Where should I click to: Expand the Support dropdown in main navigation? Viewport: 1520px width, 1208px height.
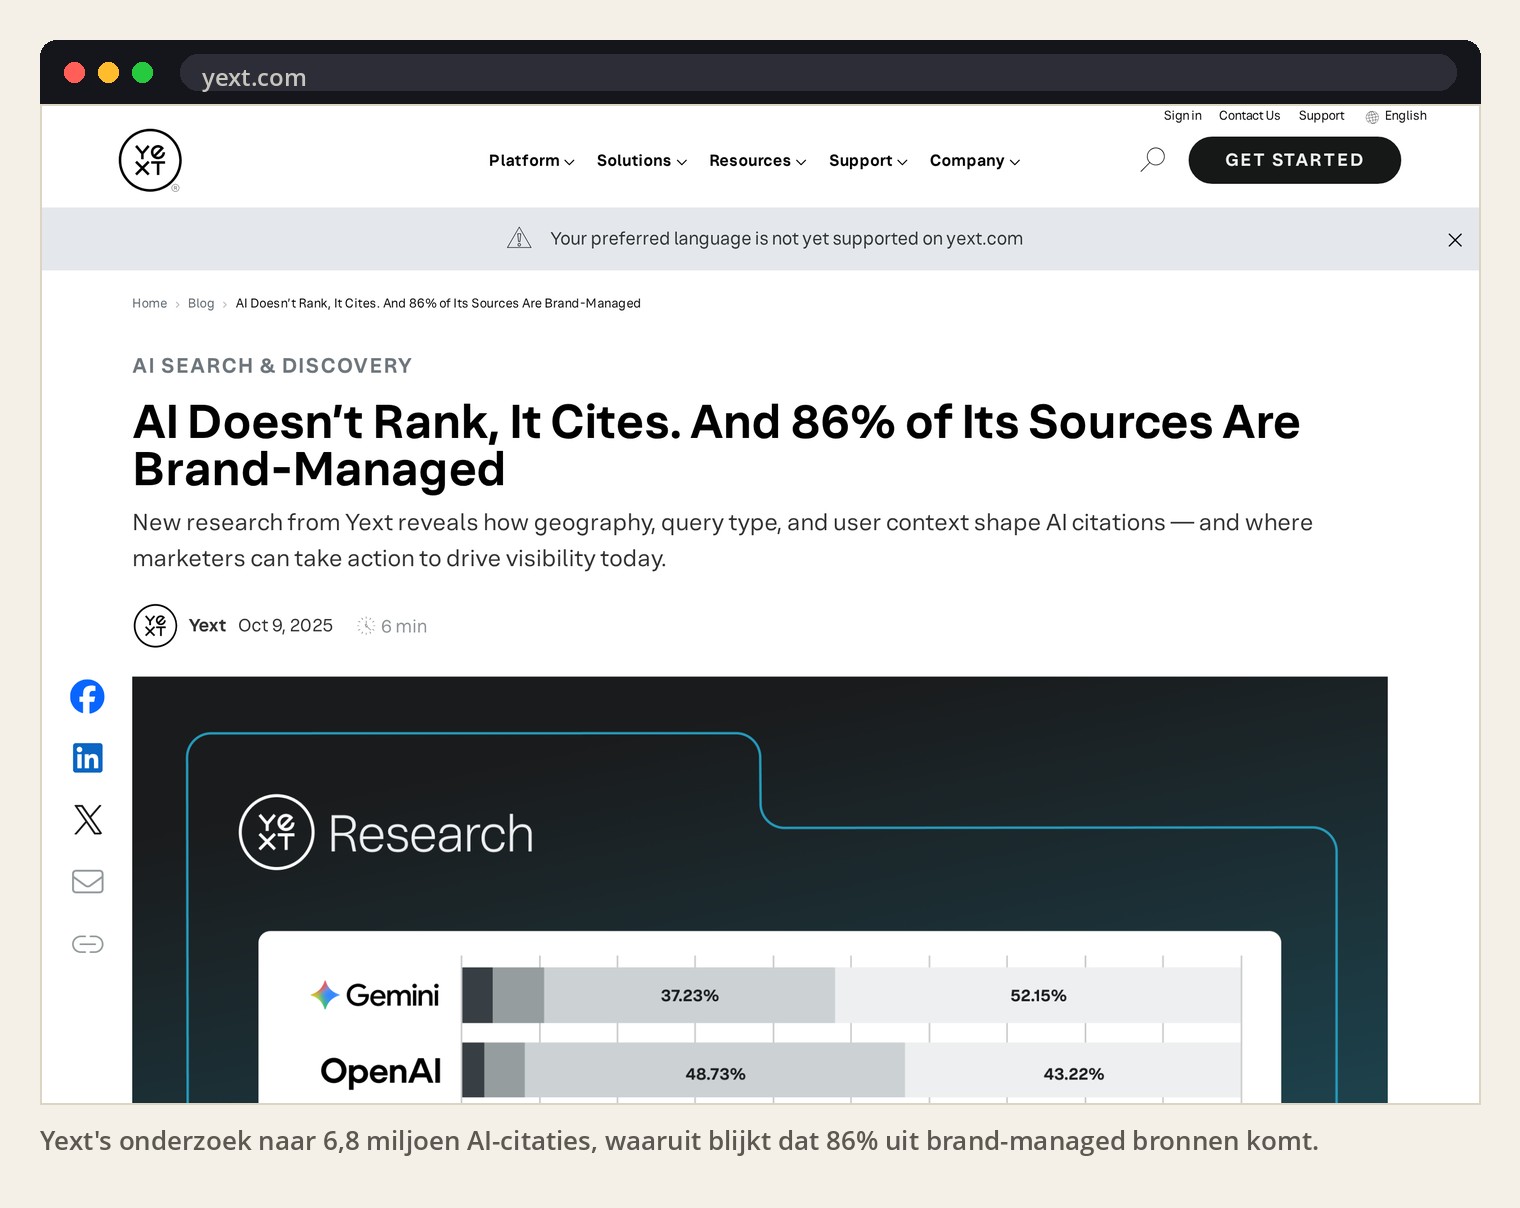868,161
